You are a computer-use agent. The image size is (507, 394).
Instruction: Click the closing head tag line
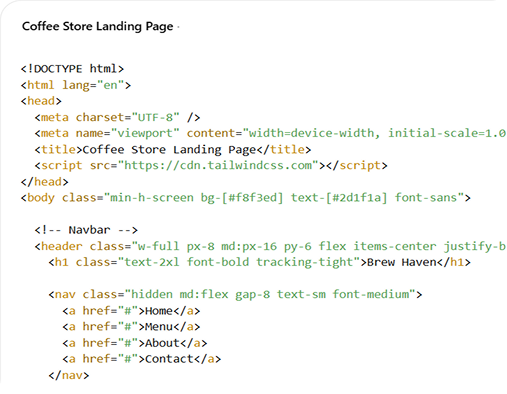point(45,182)
